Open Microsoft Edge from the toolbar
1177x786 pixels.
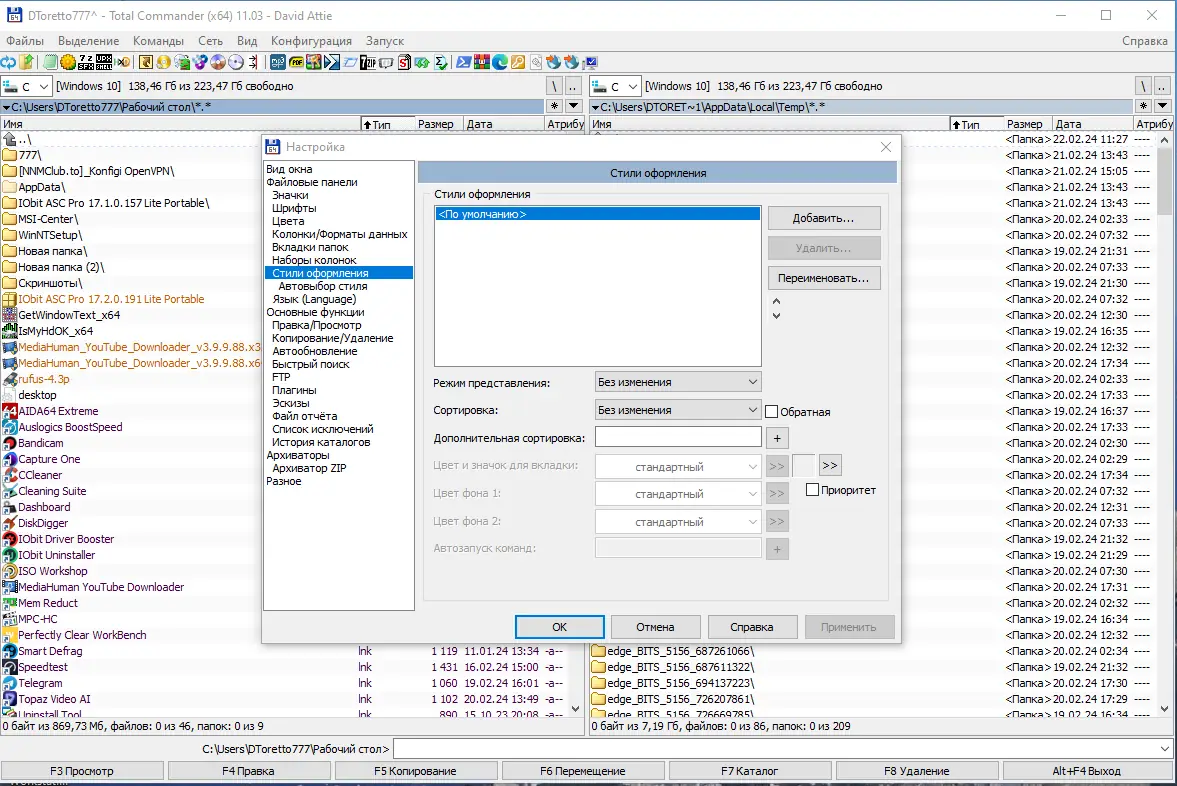[x=500, y=62]
